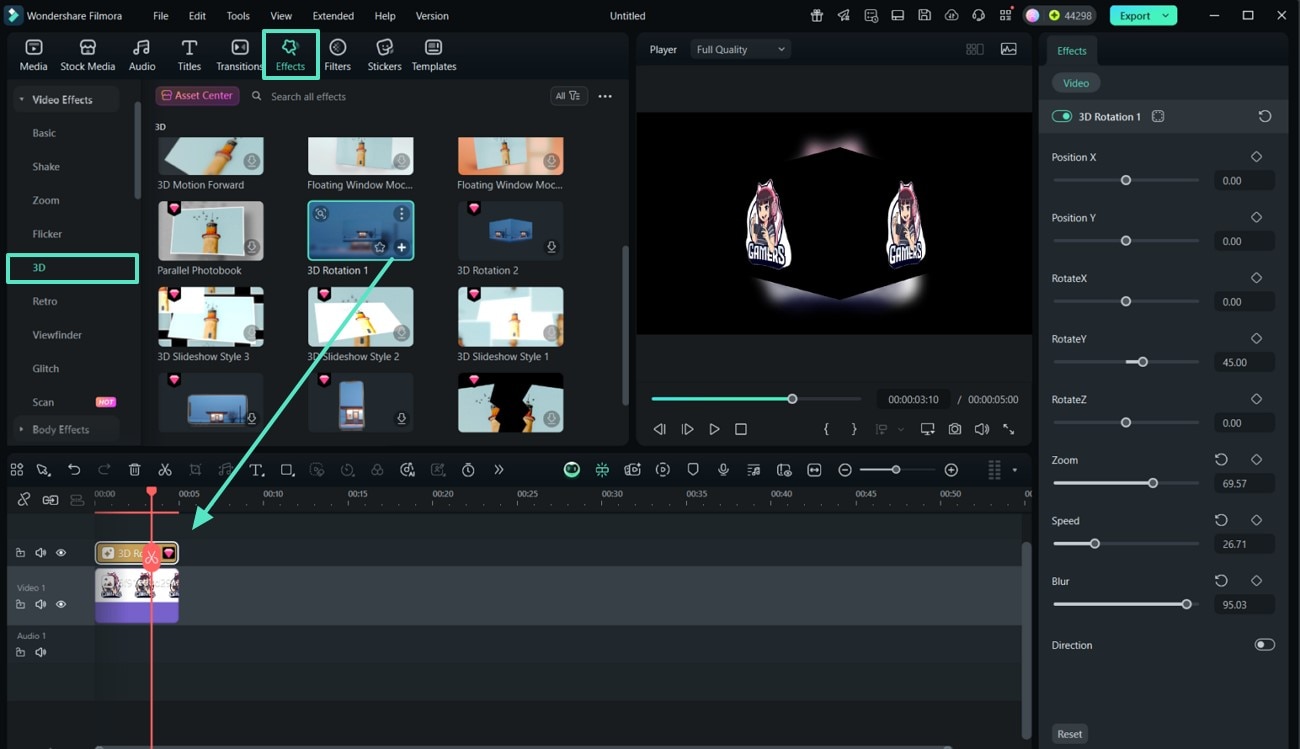This screenshot has width=1300, height=749.
Task: Play the preview video
Action: click(x=714, y=429)
